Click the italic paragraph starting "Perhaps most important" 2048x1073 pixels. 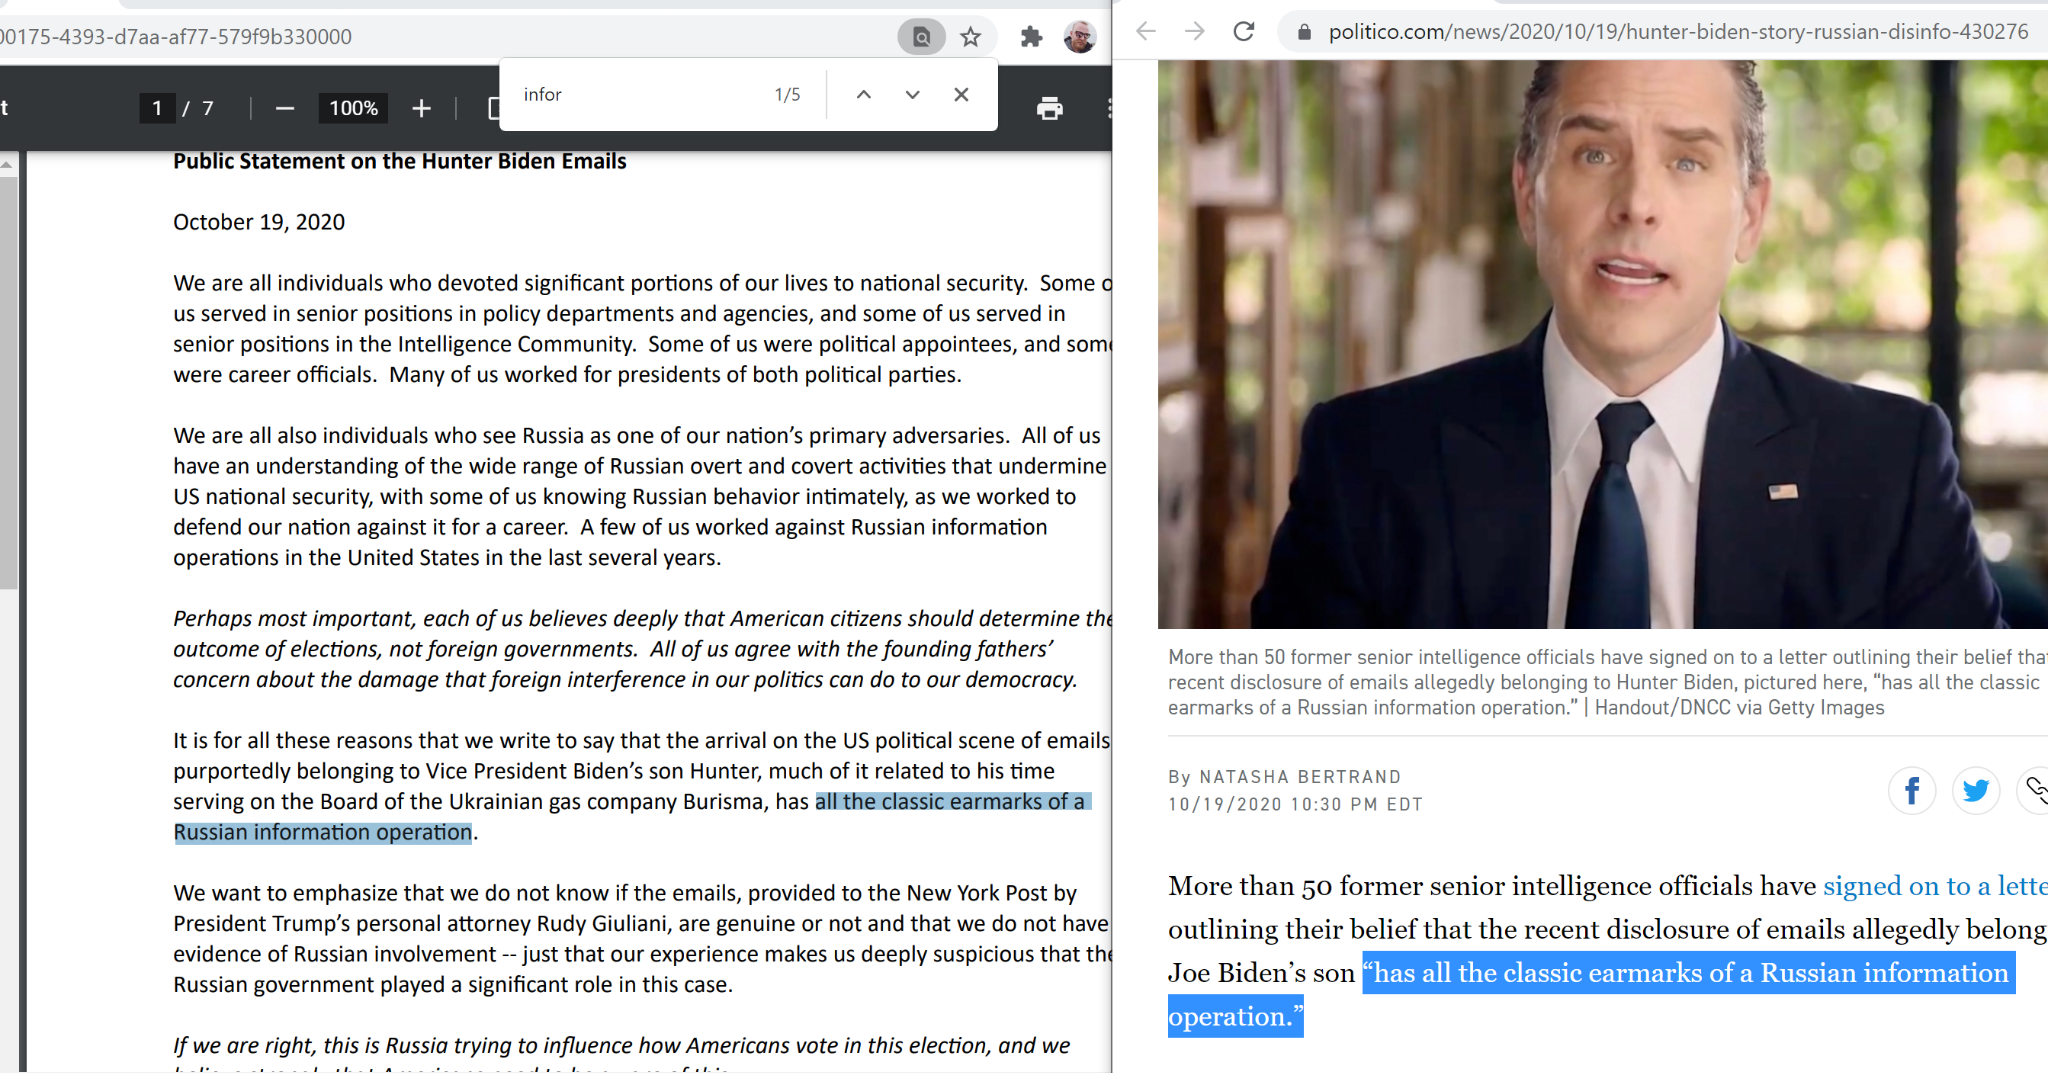tap(642, 649)
